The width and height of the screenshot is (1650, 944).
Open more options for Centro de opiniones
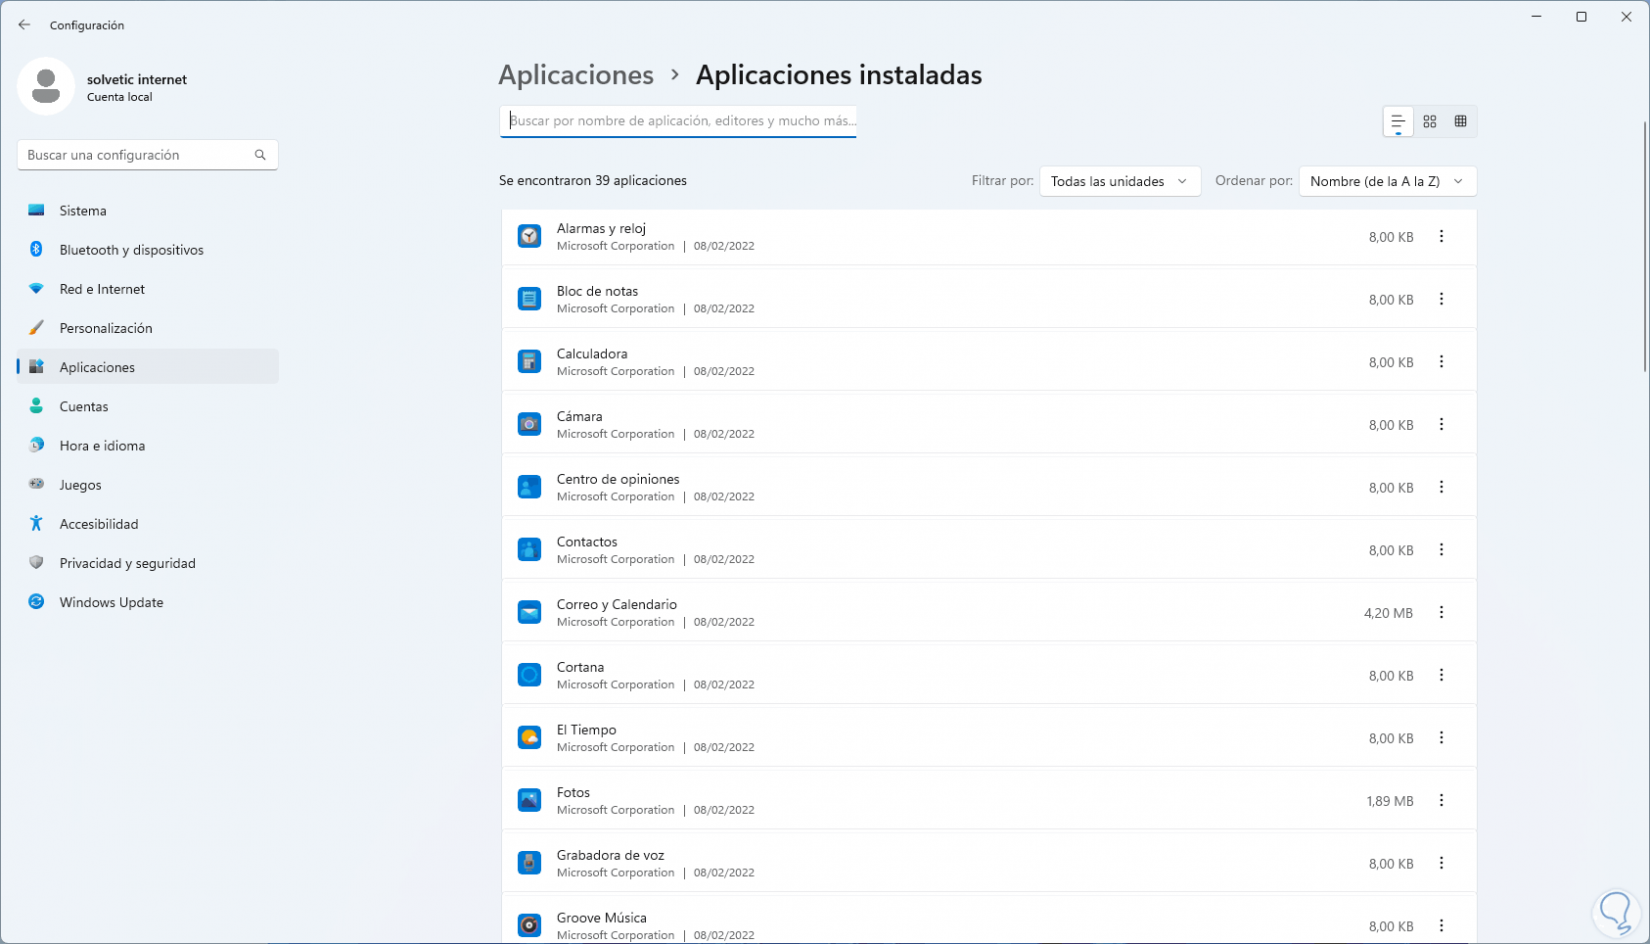(x=1441, y=487)
